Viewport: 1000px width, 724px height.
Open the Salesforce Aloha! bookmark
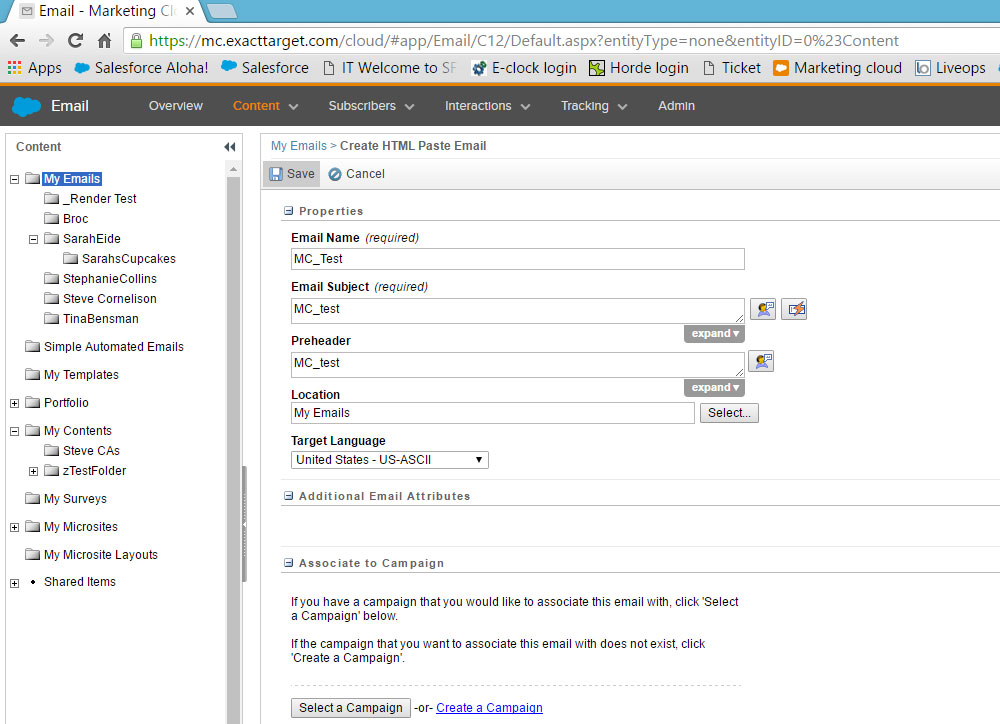tap(141, 68)
